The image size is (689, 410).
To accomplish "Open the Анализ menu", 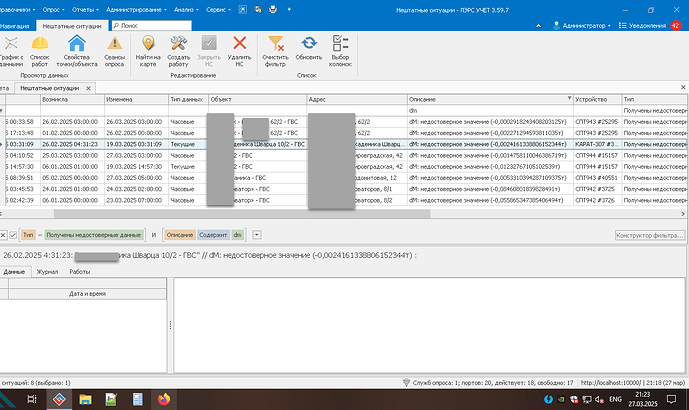I will [186, 9].
